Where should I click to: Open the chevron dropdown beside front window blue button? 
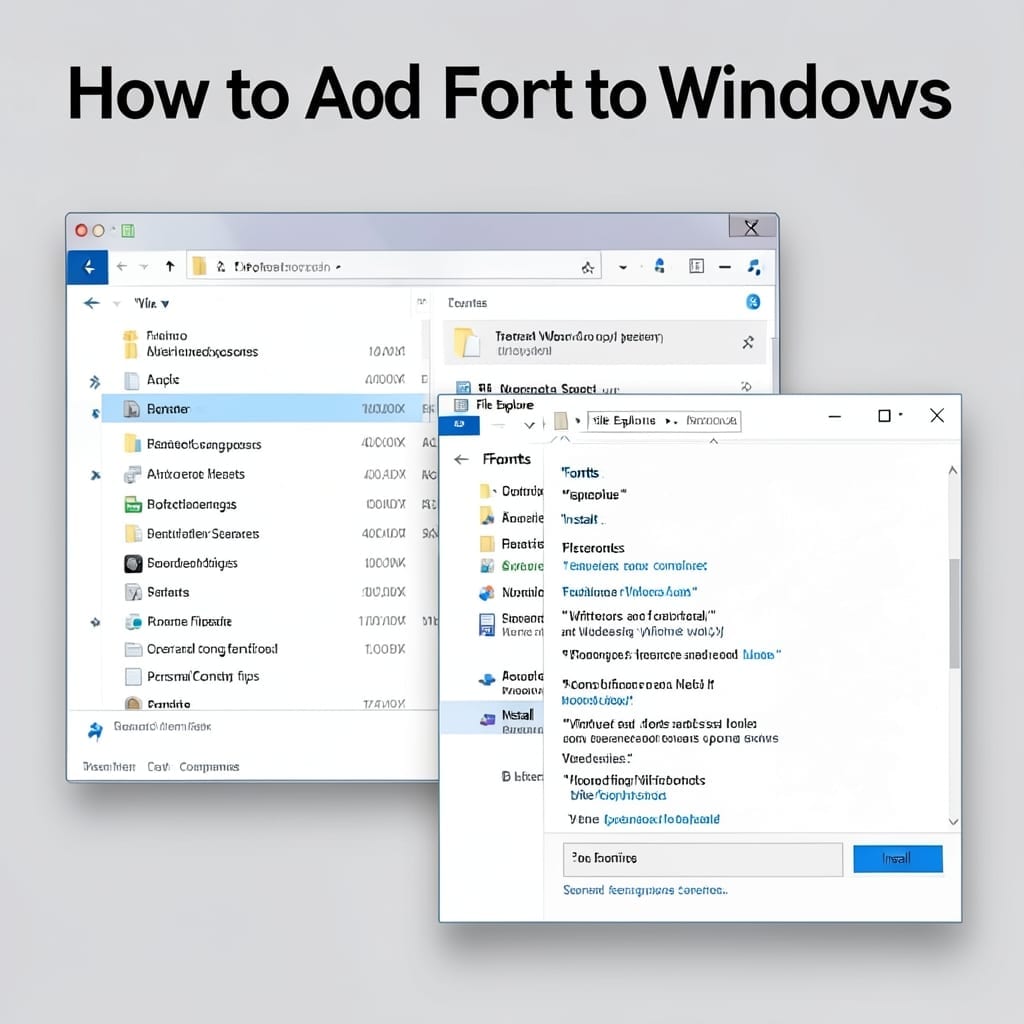530,425
